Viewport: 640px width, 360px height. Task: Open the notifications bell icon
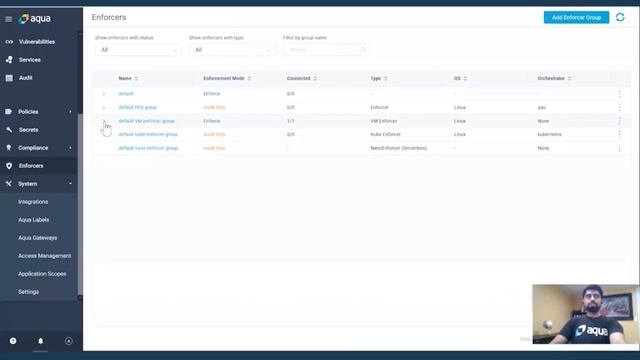pos(40,341)
